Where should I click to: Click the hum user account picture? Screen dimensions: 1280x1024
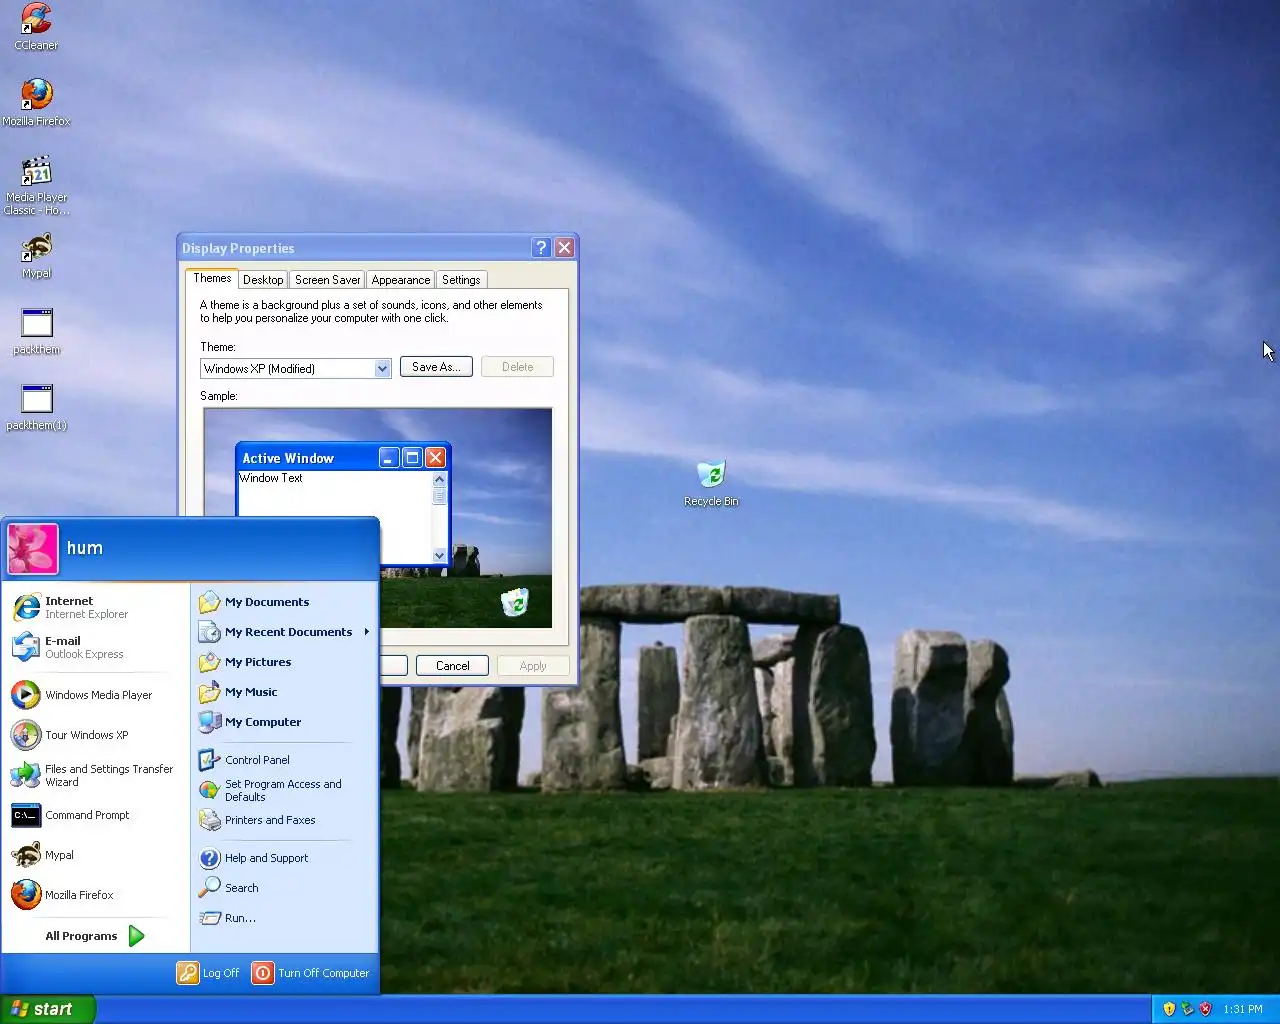pos(33,548)
